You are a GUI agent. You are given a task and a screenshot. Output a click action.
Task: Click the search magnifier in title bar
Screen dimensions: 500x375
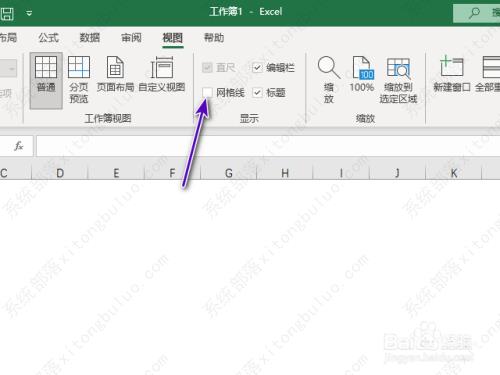[x=474, y=13]
